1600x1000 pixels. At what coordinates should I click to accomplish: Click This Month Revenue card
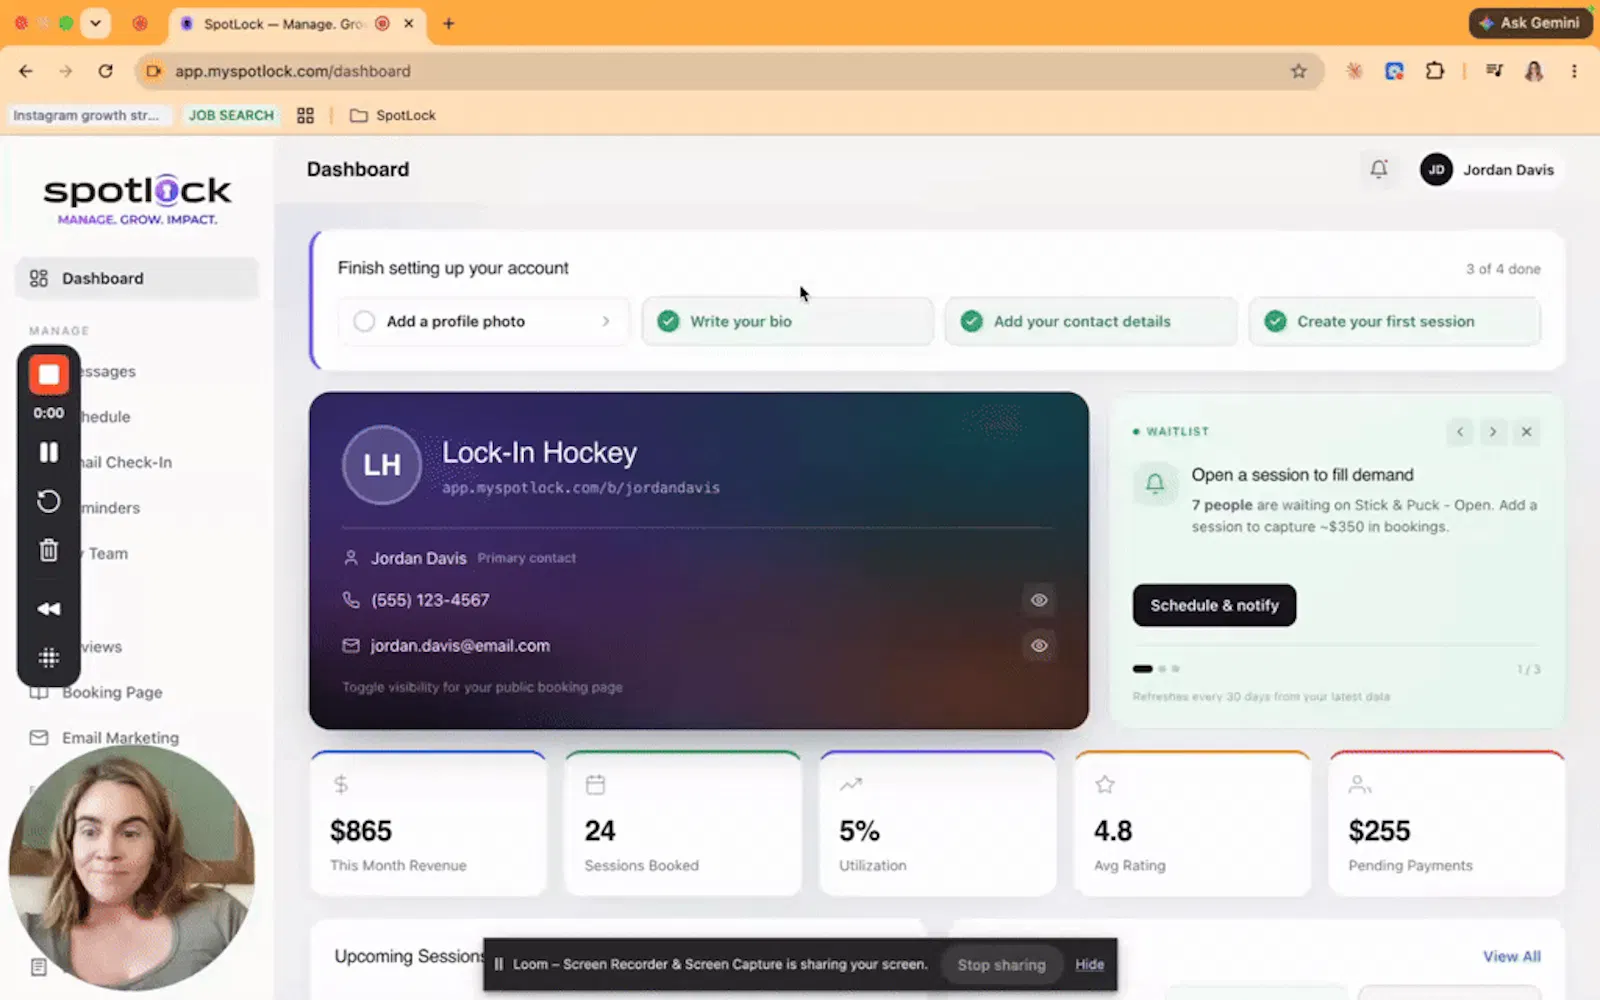click(429, 823)
